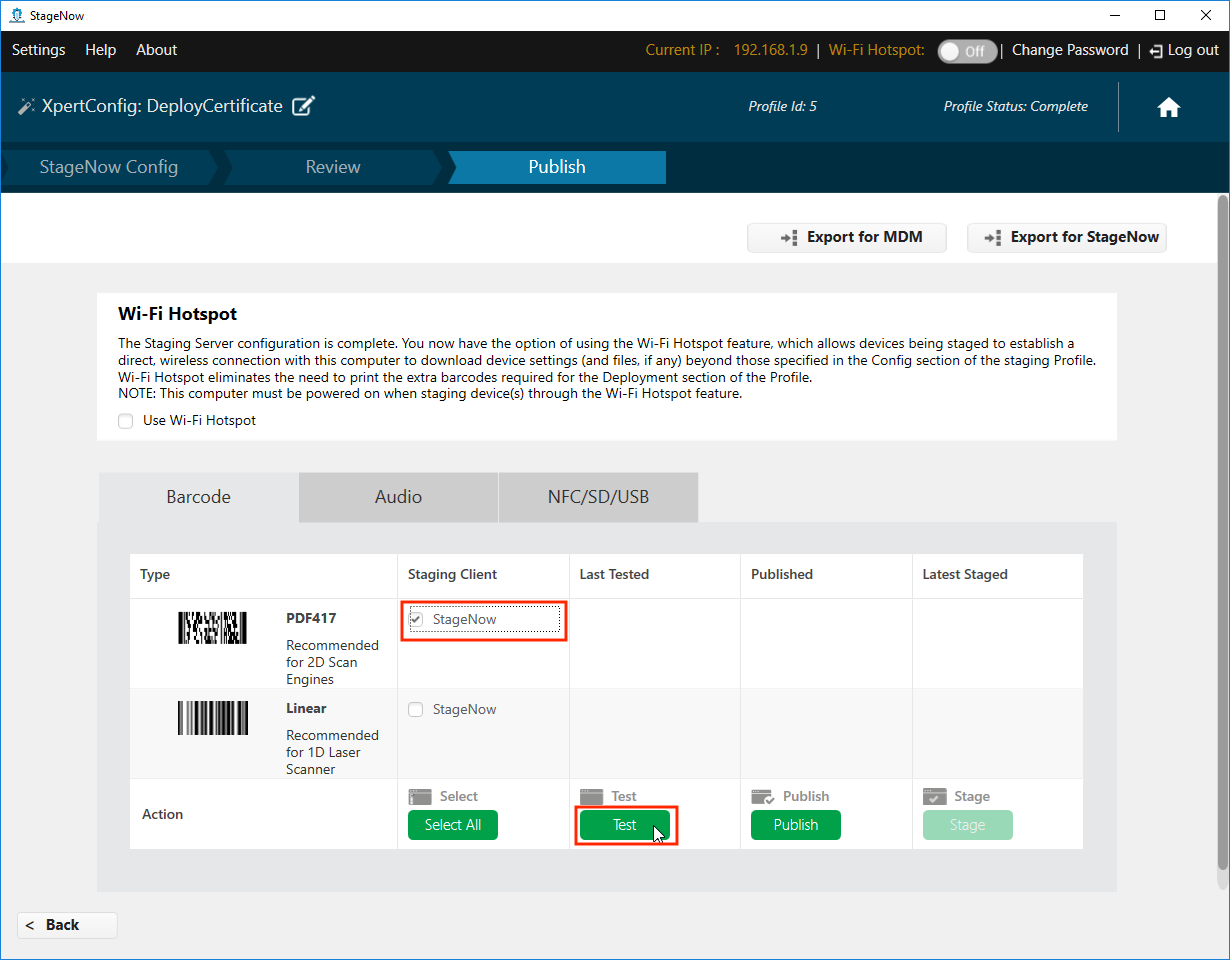Toggle the Wi-Fi Hotspot switch
Viewport: 1230px width, 960px height.
coord(966,51)
